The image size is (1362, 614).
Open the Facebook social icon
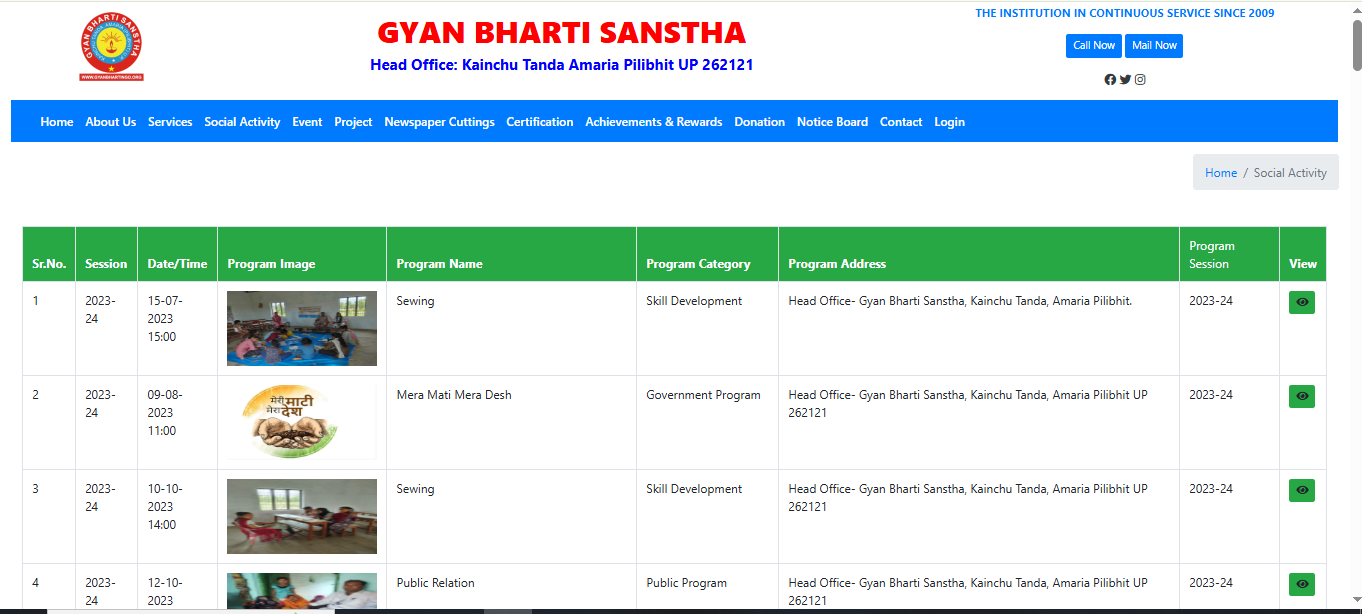pyautogui.click(x=1110, y=80)
